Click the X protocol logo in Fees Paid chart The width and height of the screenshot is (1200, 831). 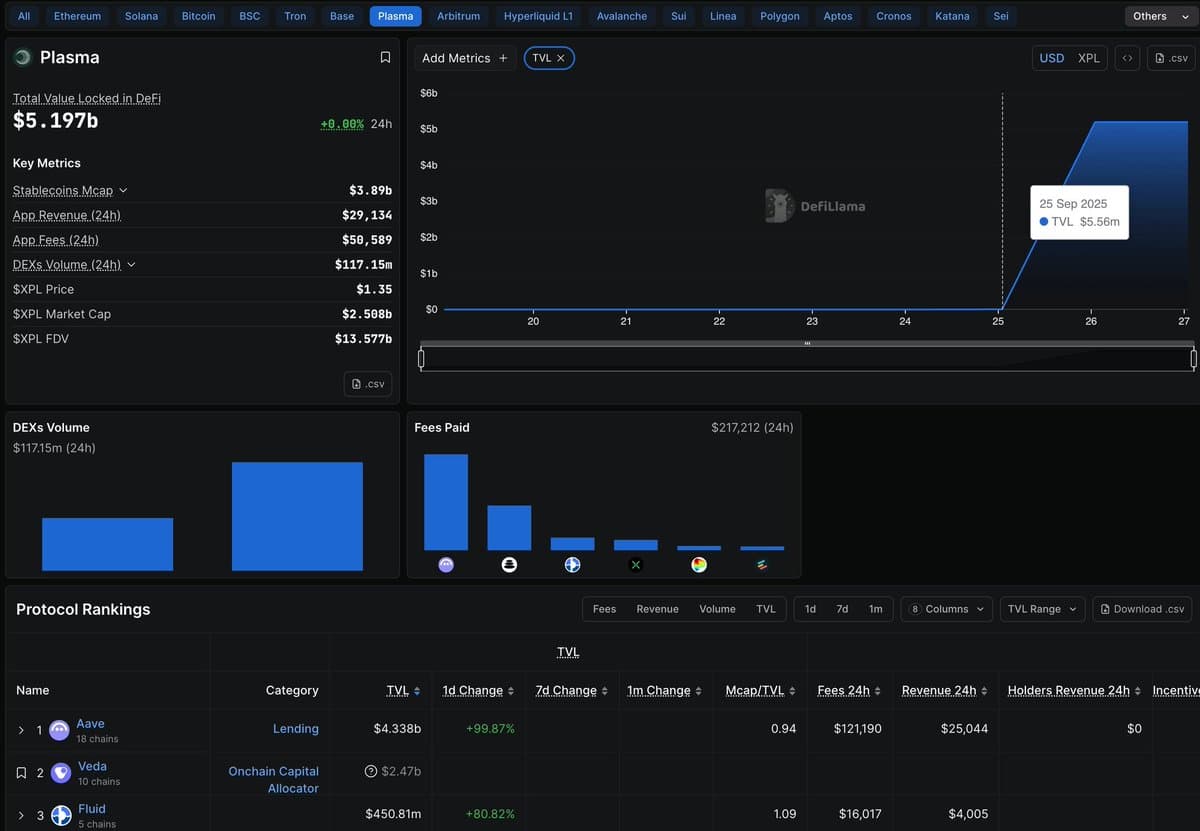635,564
